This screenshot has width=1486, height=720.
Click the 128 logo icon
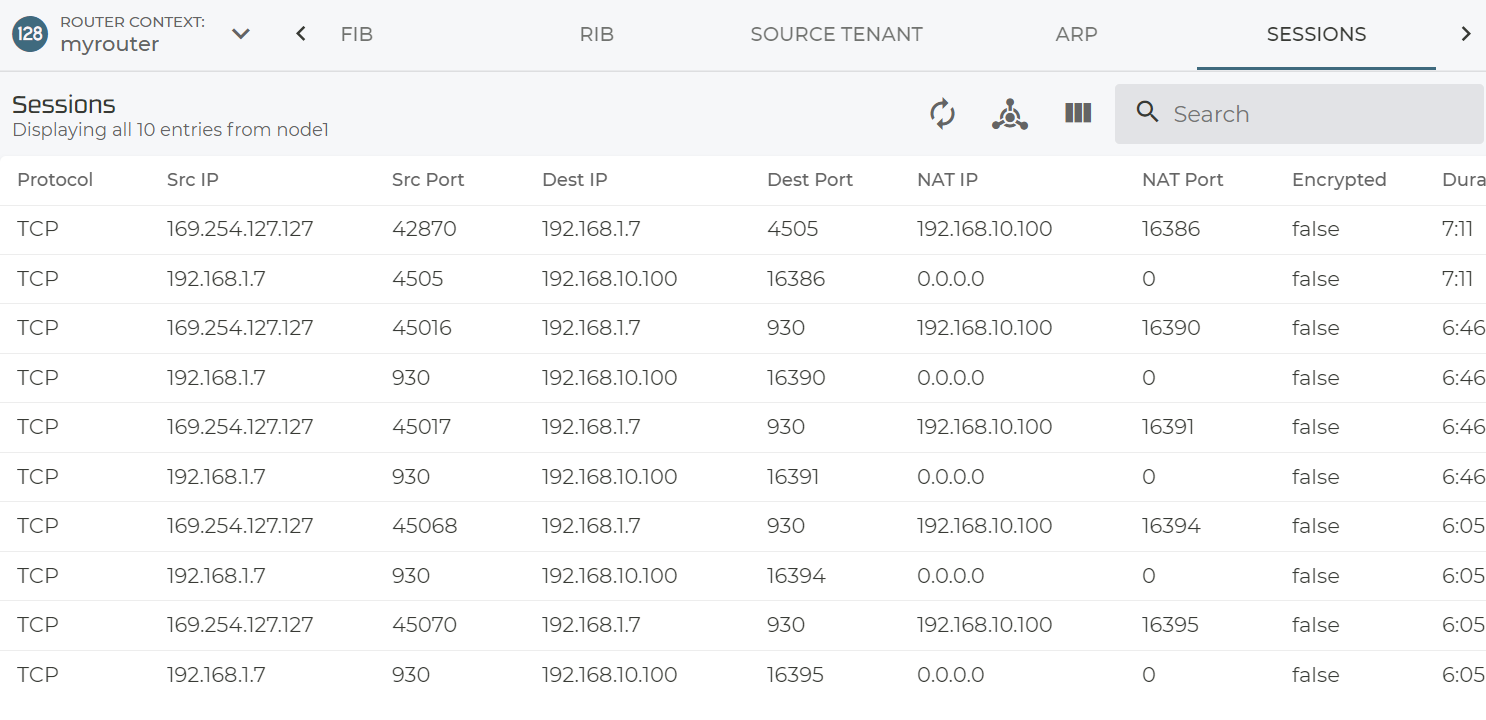click(x=30, y=34)
